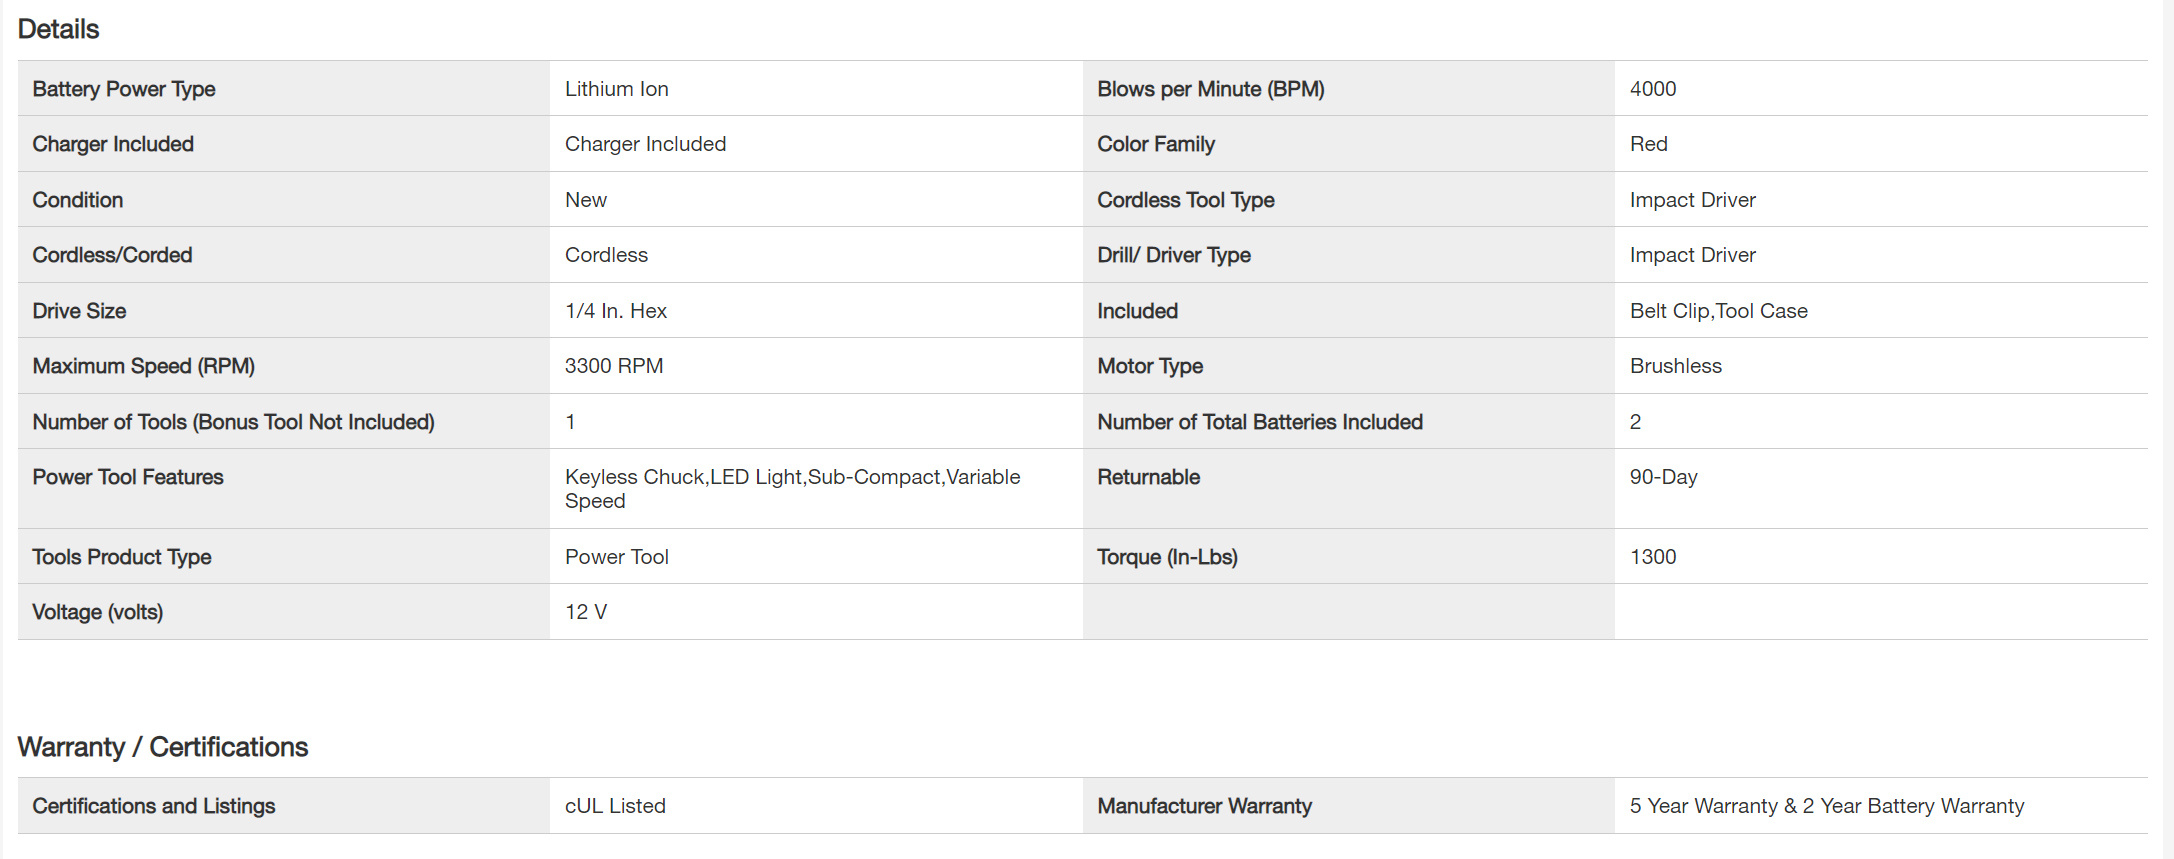Click the Brushless motor type value
The height and width of the screenshot is (859, 2174).
click(x=1675, y=366)
